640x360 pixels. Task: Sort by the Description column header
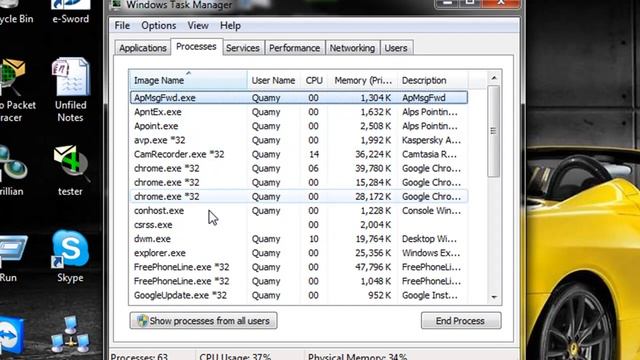pos(433,80)
